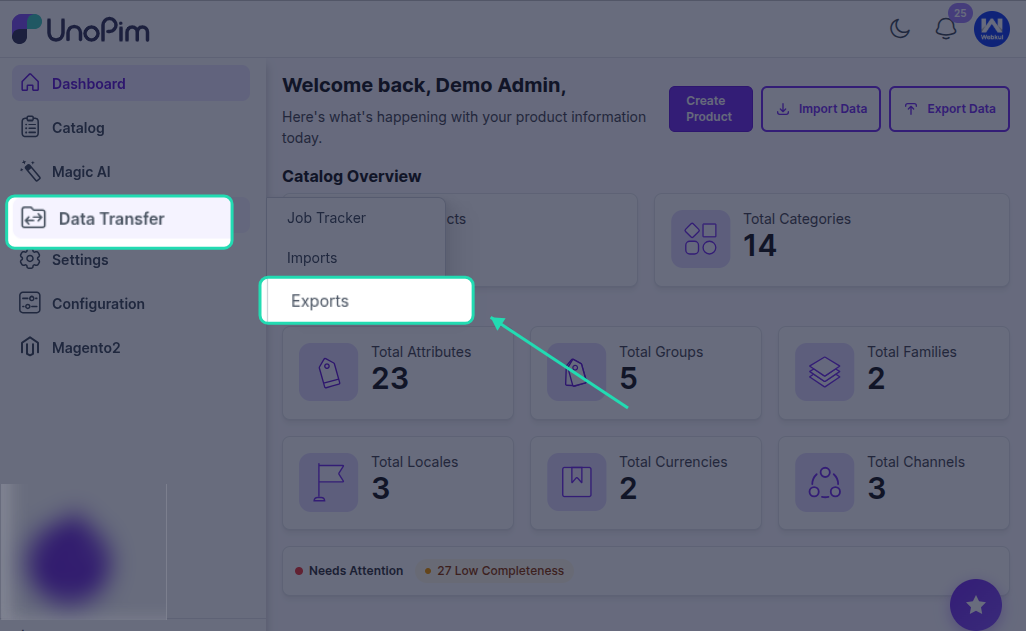
Task: Click the floating star button
Action: (x=976, y=605)
